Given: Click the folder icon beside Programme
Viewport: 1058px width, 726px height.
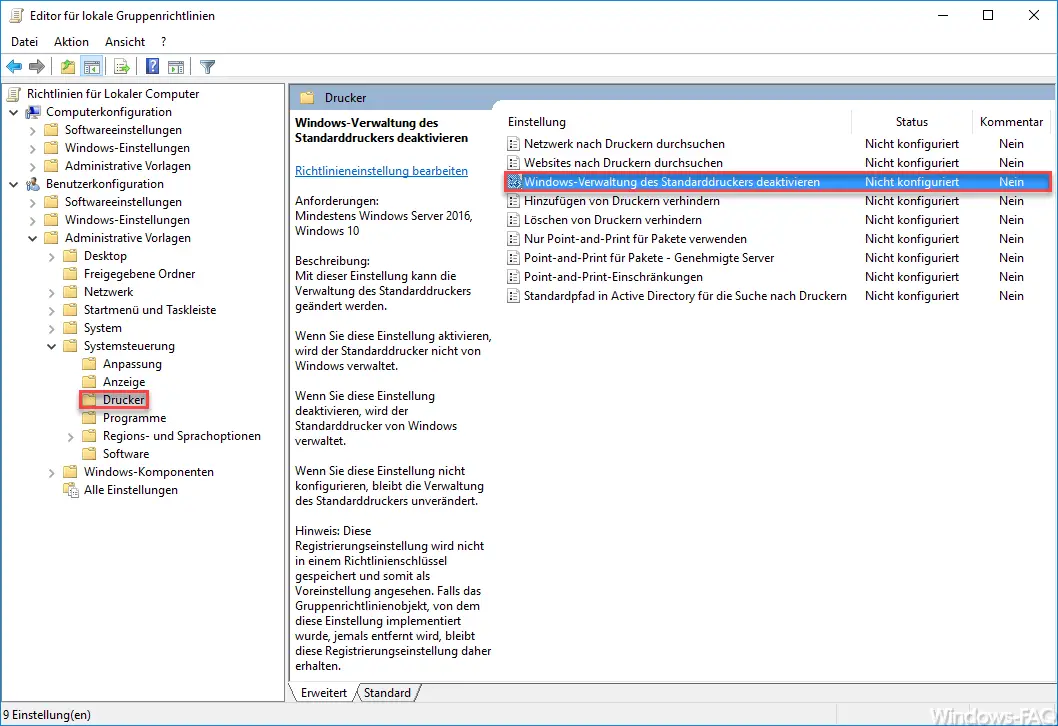Looking at the screenshot, I should (x=89, y=418).
